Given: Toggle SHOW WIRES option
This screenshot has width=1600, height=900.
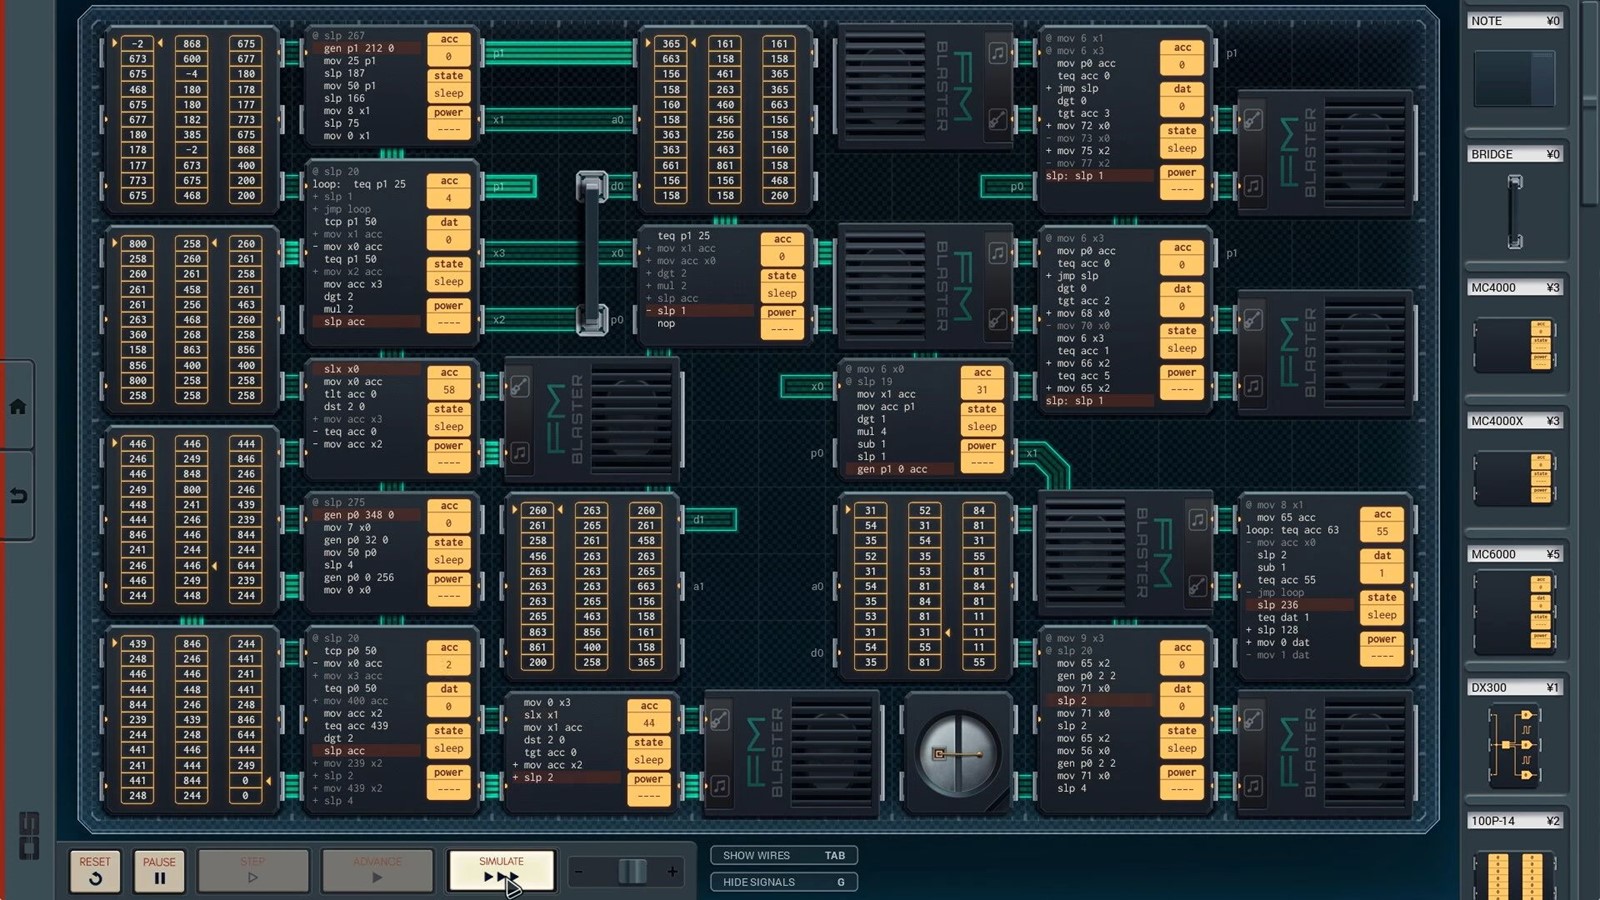Looking at the screenshot, I should click(x=784, y=855).
